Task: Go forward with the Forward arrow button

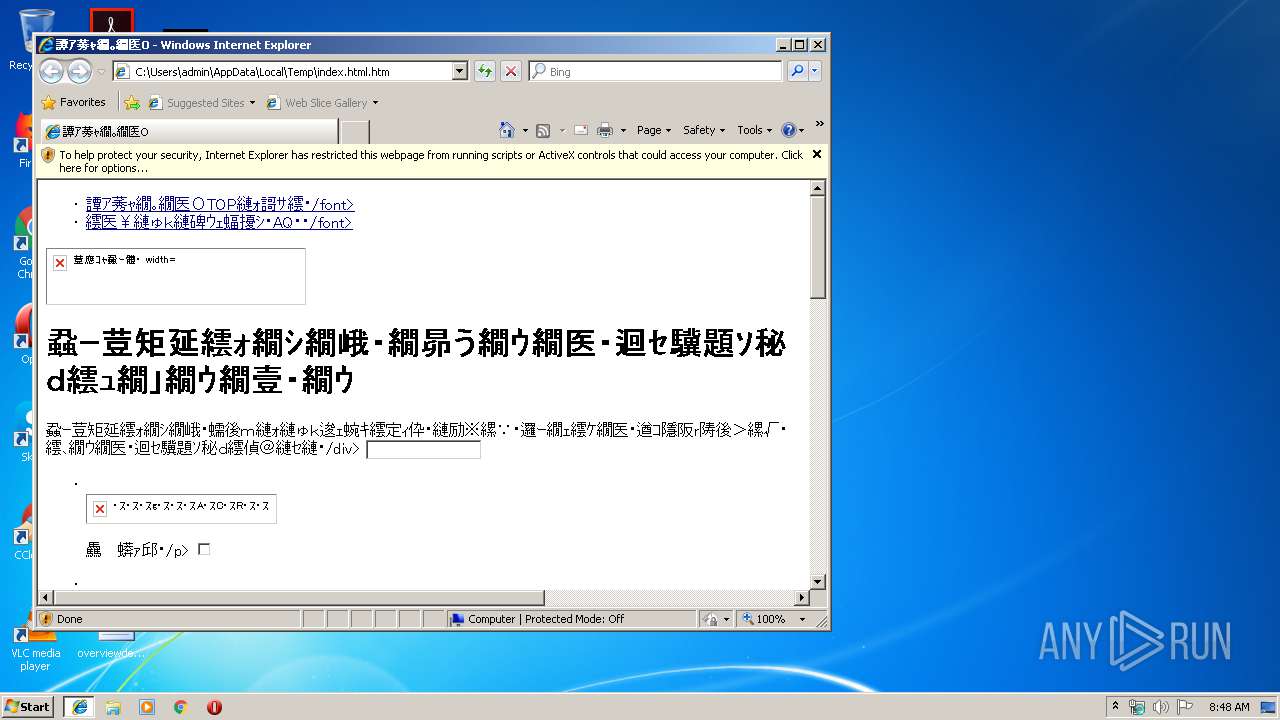Action: 79,71
